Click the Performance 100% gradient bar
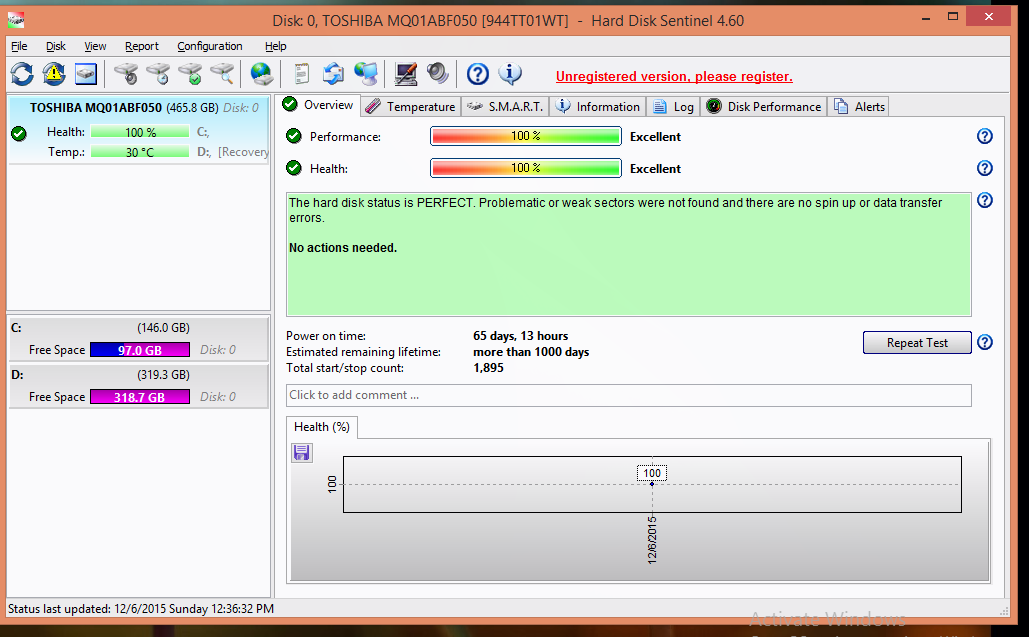 click(526, 136)
